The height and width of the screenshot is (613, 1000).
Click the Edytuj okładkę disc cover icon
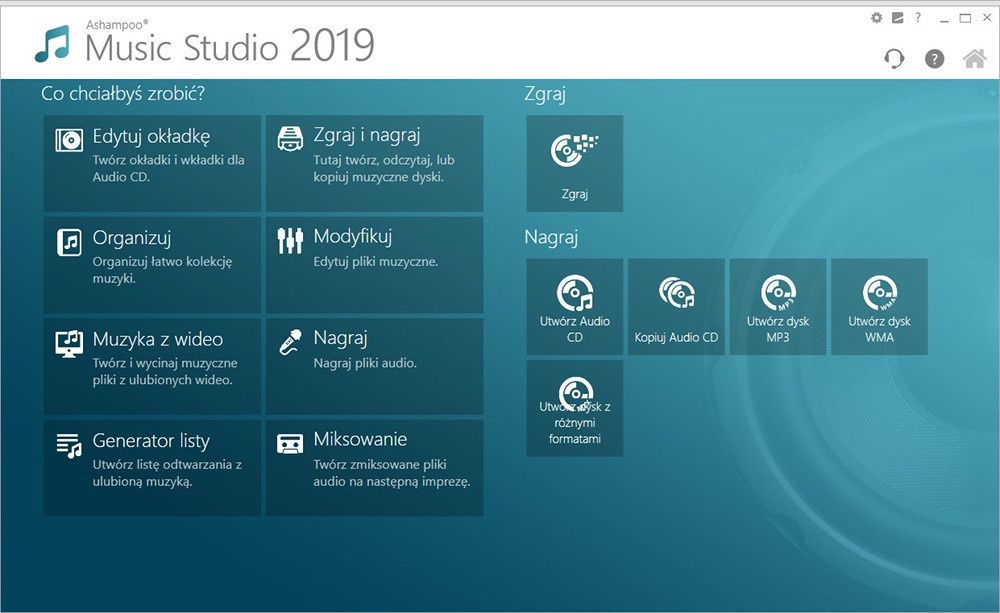pyautogui.click(x=69, y=140)
